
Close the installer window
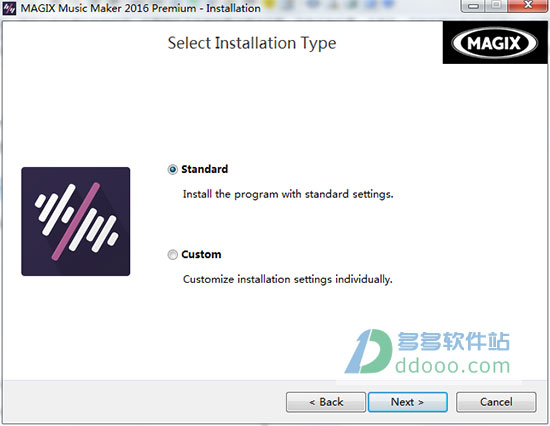click(x=528, y=5)
